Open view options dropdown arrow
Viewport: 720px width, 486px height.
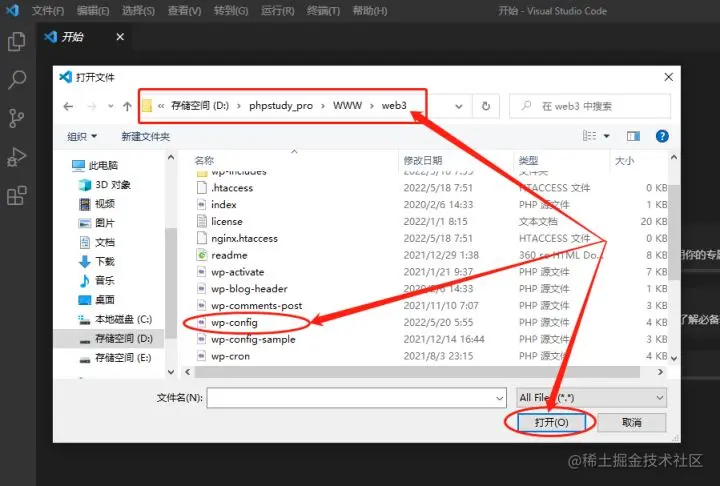[x=607, y=136]
